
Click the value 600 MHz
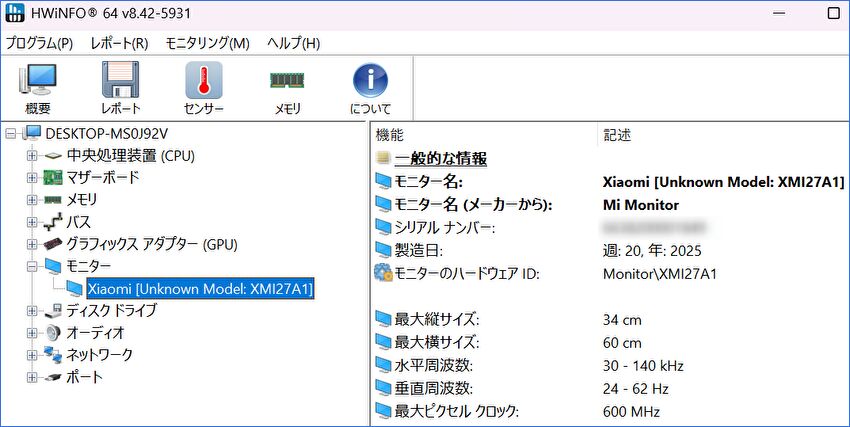click(x=631, y=412)
